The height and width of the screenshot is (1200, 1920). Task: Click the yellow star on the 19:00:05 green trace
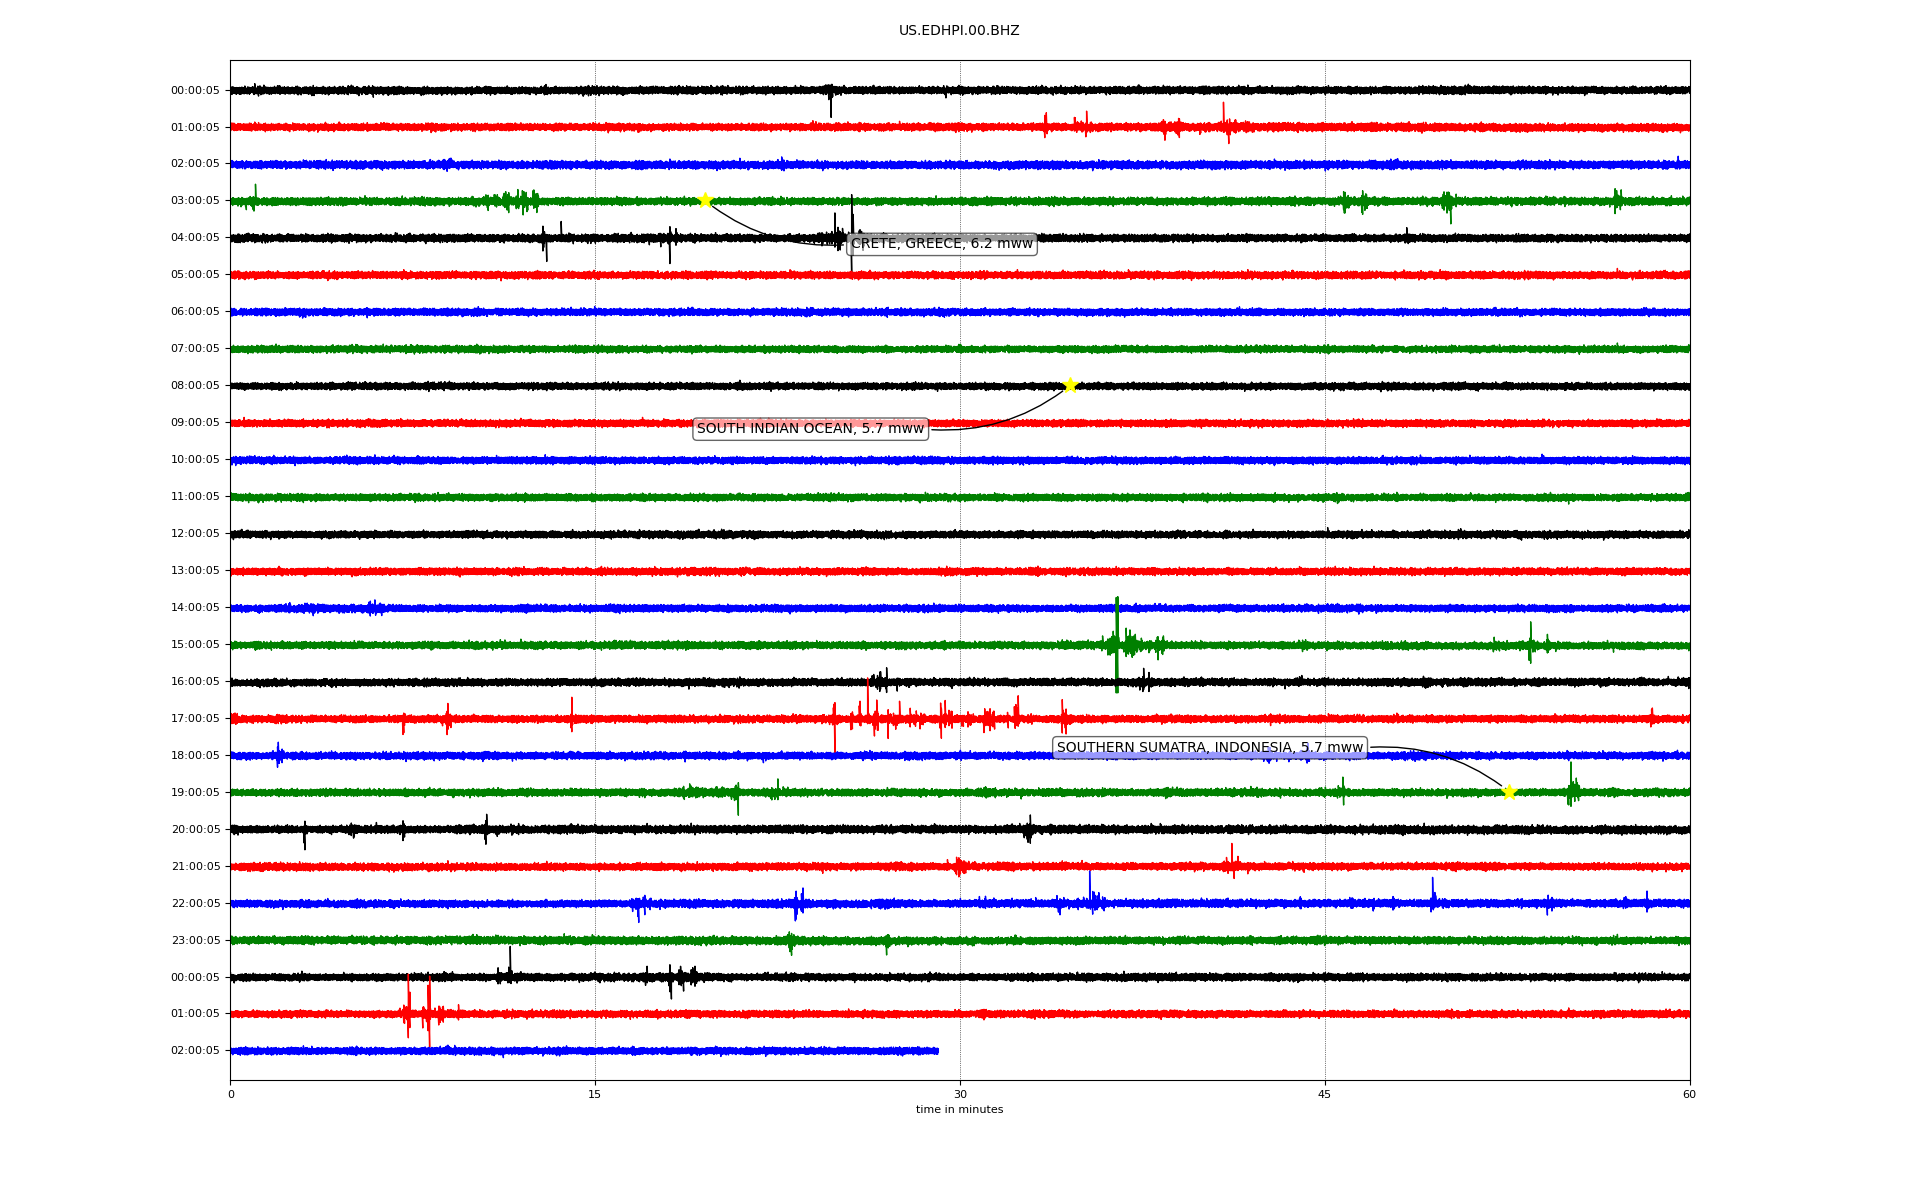click(1509, 792)
